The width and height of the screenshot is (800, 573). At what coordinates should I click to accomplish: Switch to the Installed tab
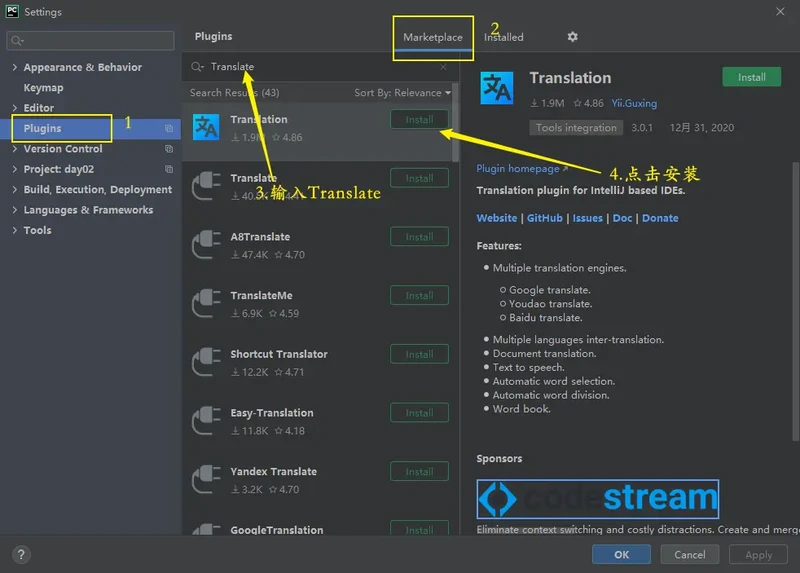click(504, 37)
